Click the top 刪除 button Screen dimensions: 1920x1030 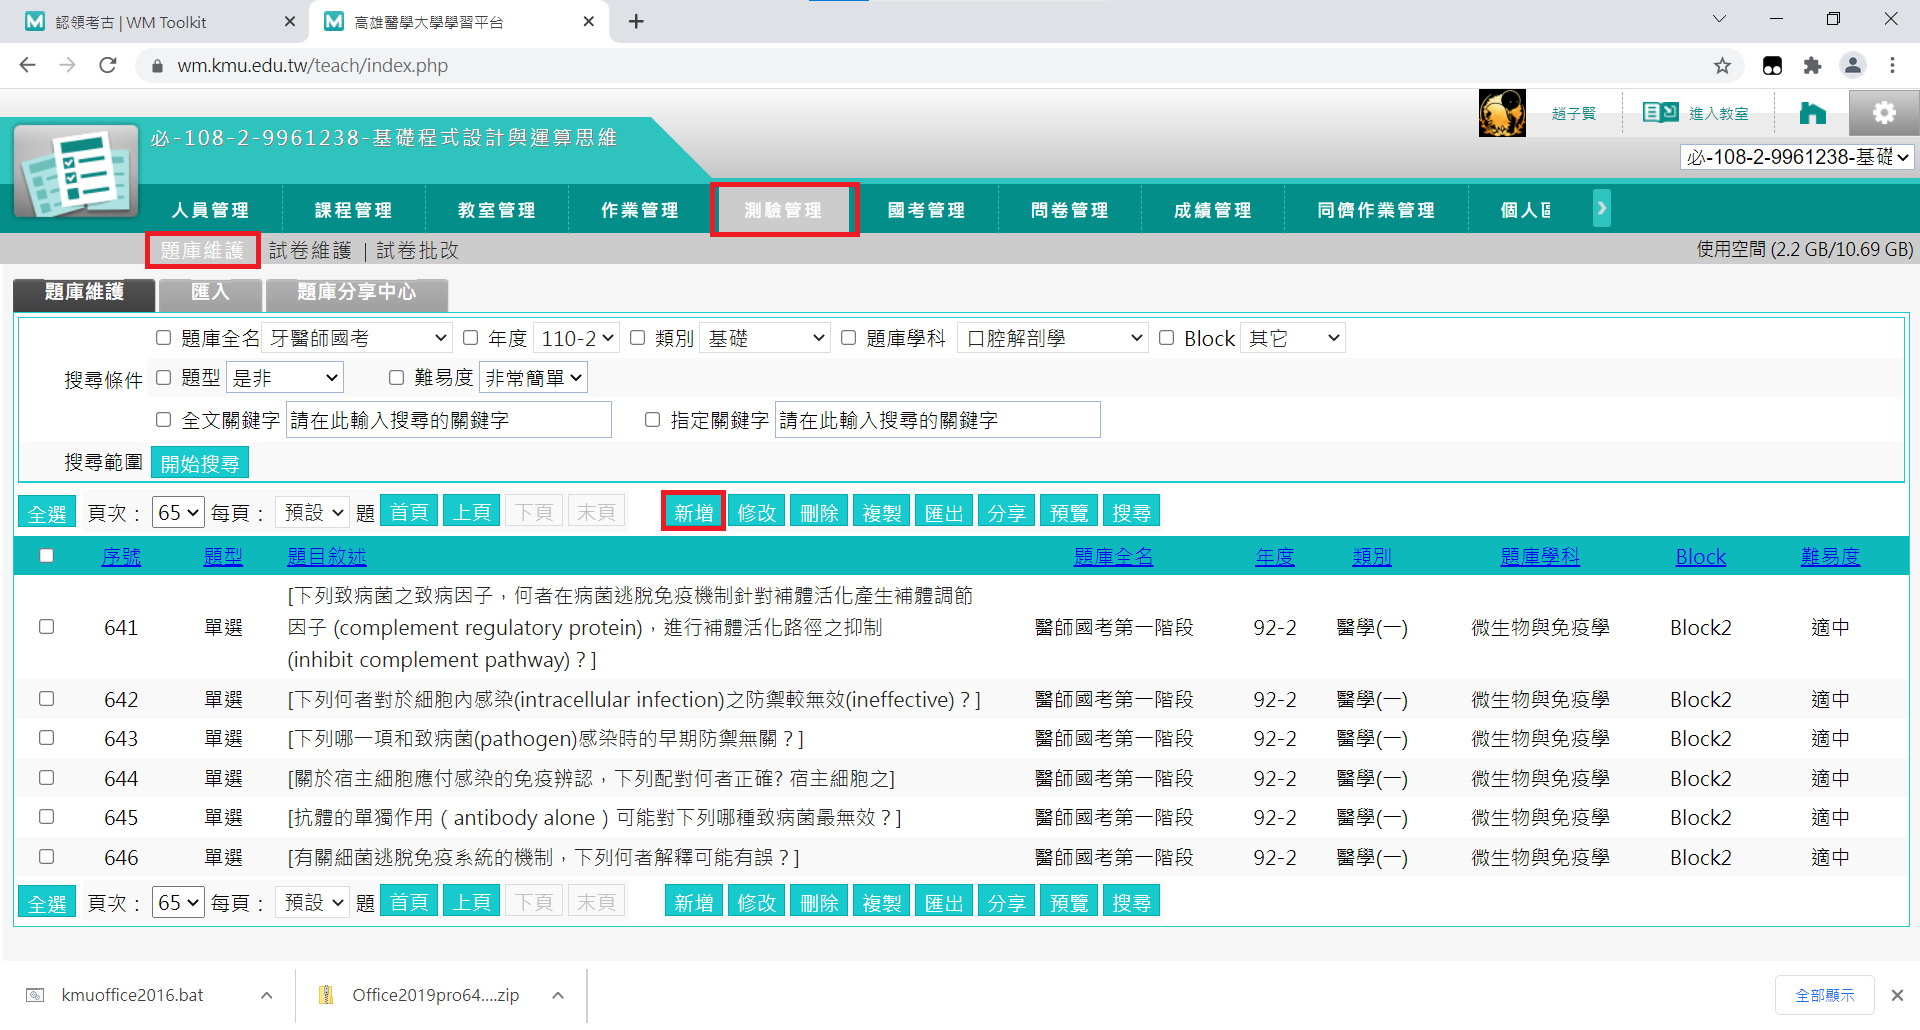pos(819,512)
